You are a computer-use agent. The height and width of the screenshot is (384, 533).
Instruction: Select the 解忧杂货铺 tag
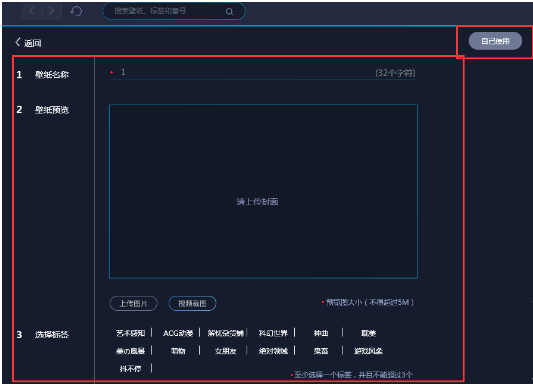pyautogui.click(x=226, y=333)
